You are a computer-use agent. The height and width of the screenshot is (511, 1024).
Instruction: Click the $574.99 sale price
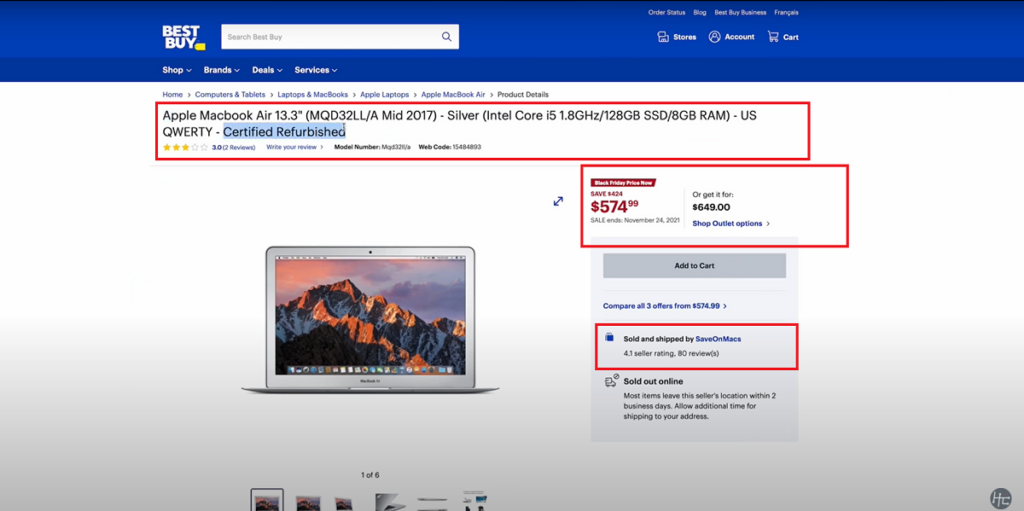(x=614, y=207)
